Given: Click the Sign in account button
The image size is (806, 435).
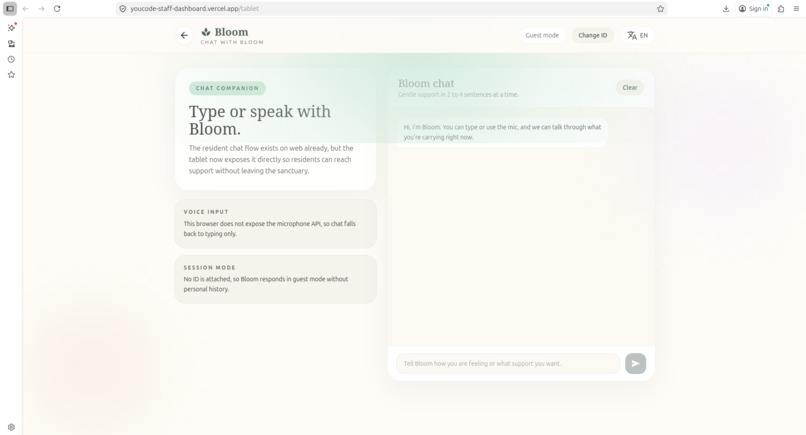Looking at the screenshot, I should tap(754, 9).
